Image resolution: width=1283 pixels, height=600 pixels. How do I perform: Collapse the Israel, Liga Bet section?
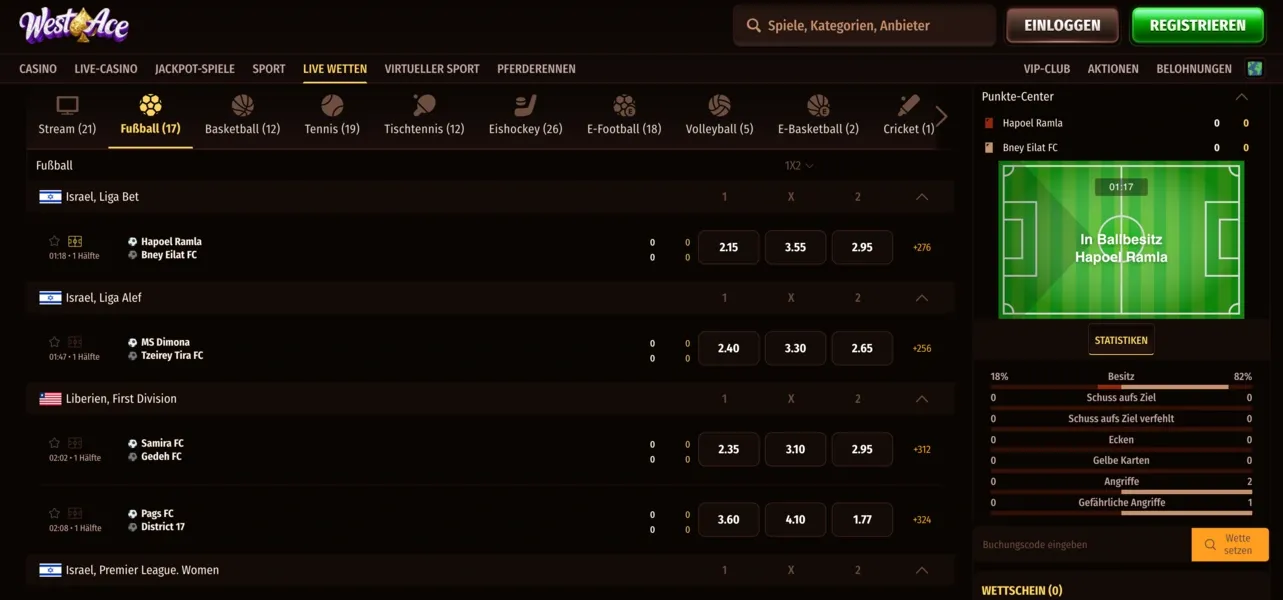coord(922,197)
